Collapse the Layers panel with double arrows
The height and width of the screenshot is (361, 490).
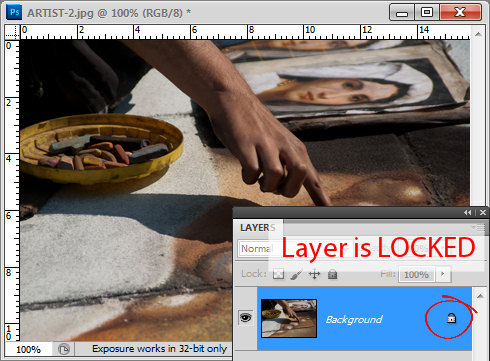(x=468, y=212)
